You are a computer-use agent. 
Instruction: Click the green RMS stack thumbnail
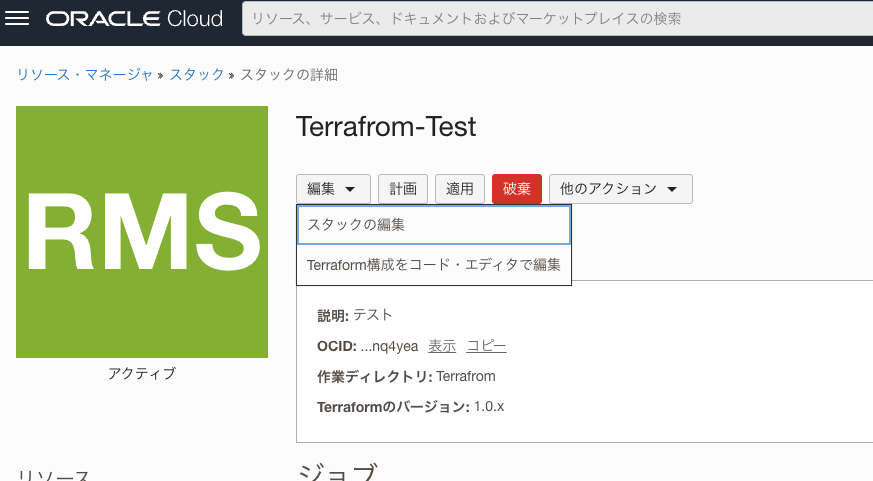(142, 232)
